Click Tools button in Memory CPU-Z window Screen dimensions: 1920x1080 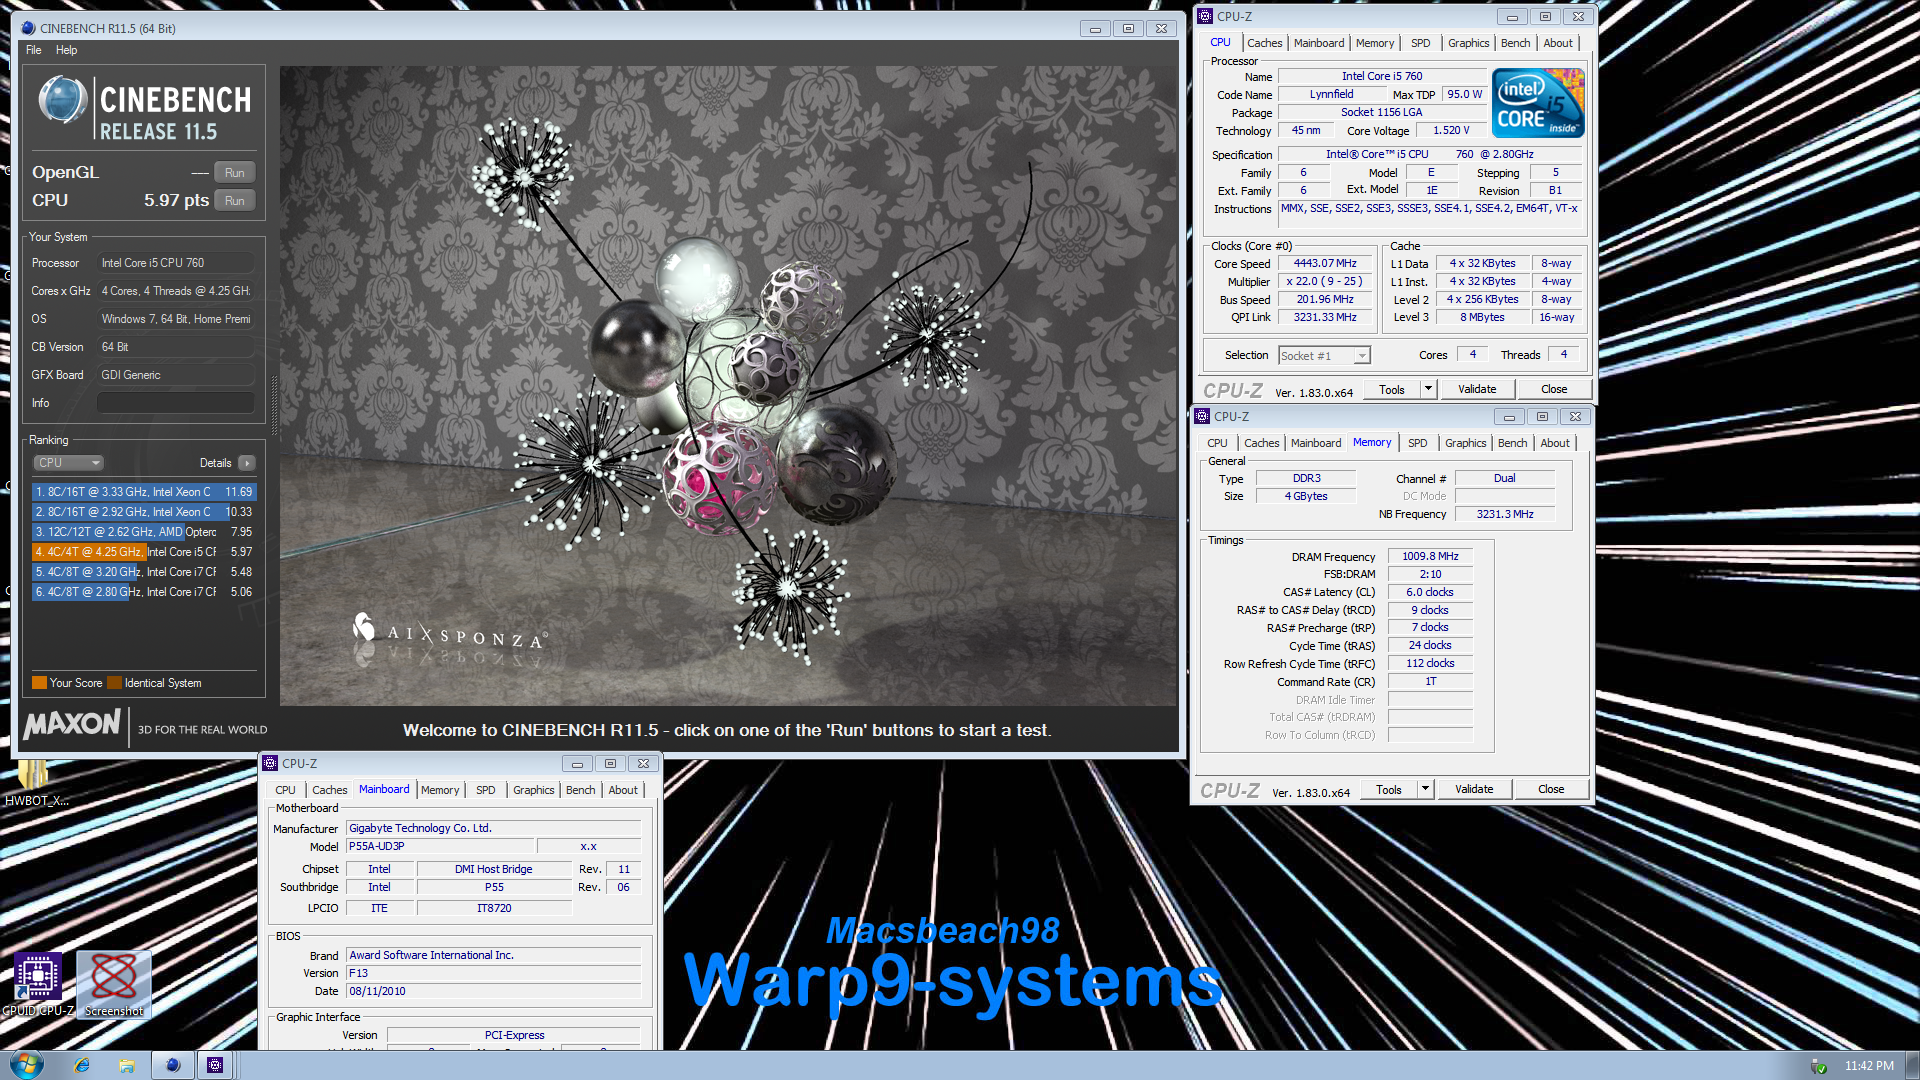pos(1388,789)
